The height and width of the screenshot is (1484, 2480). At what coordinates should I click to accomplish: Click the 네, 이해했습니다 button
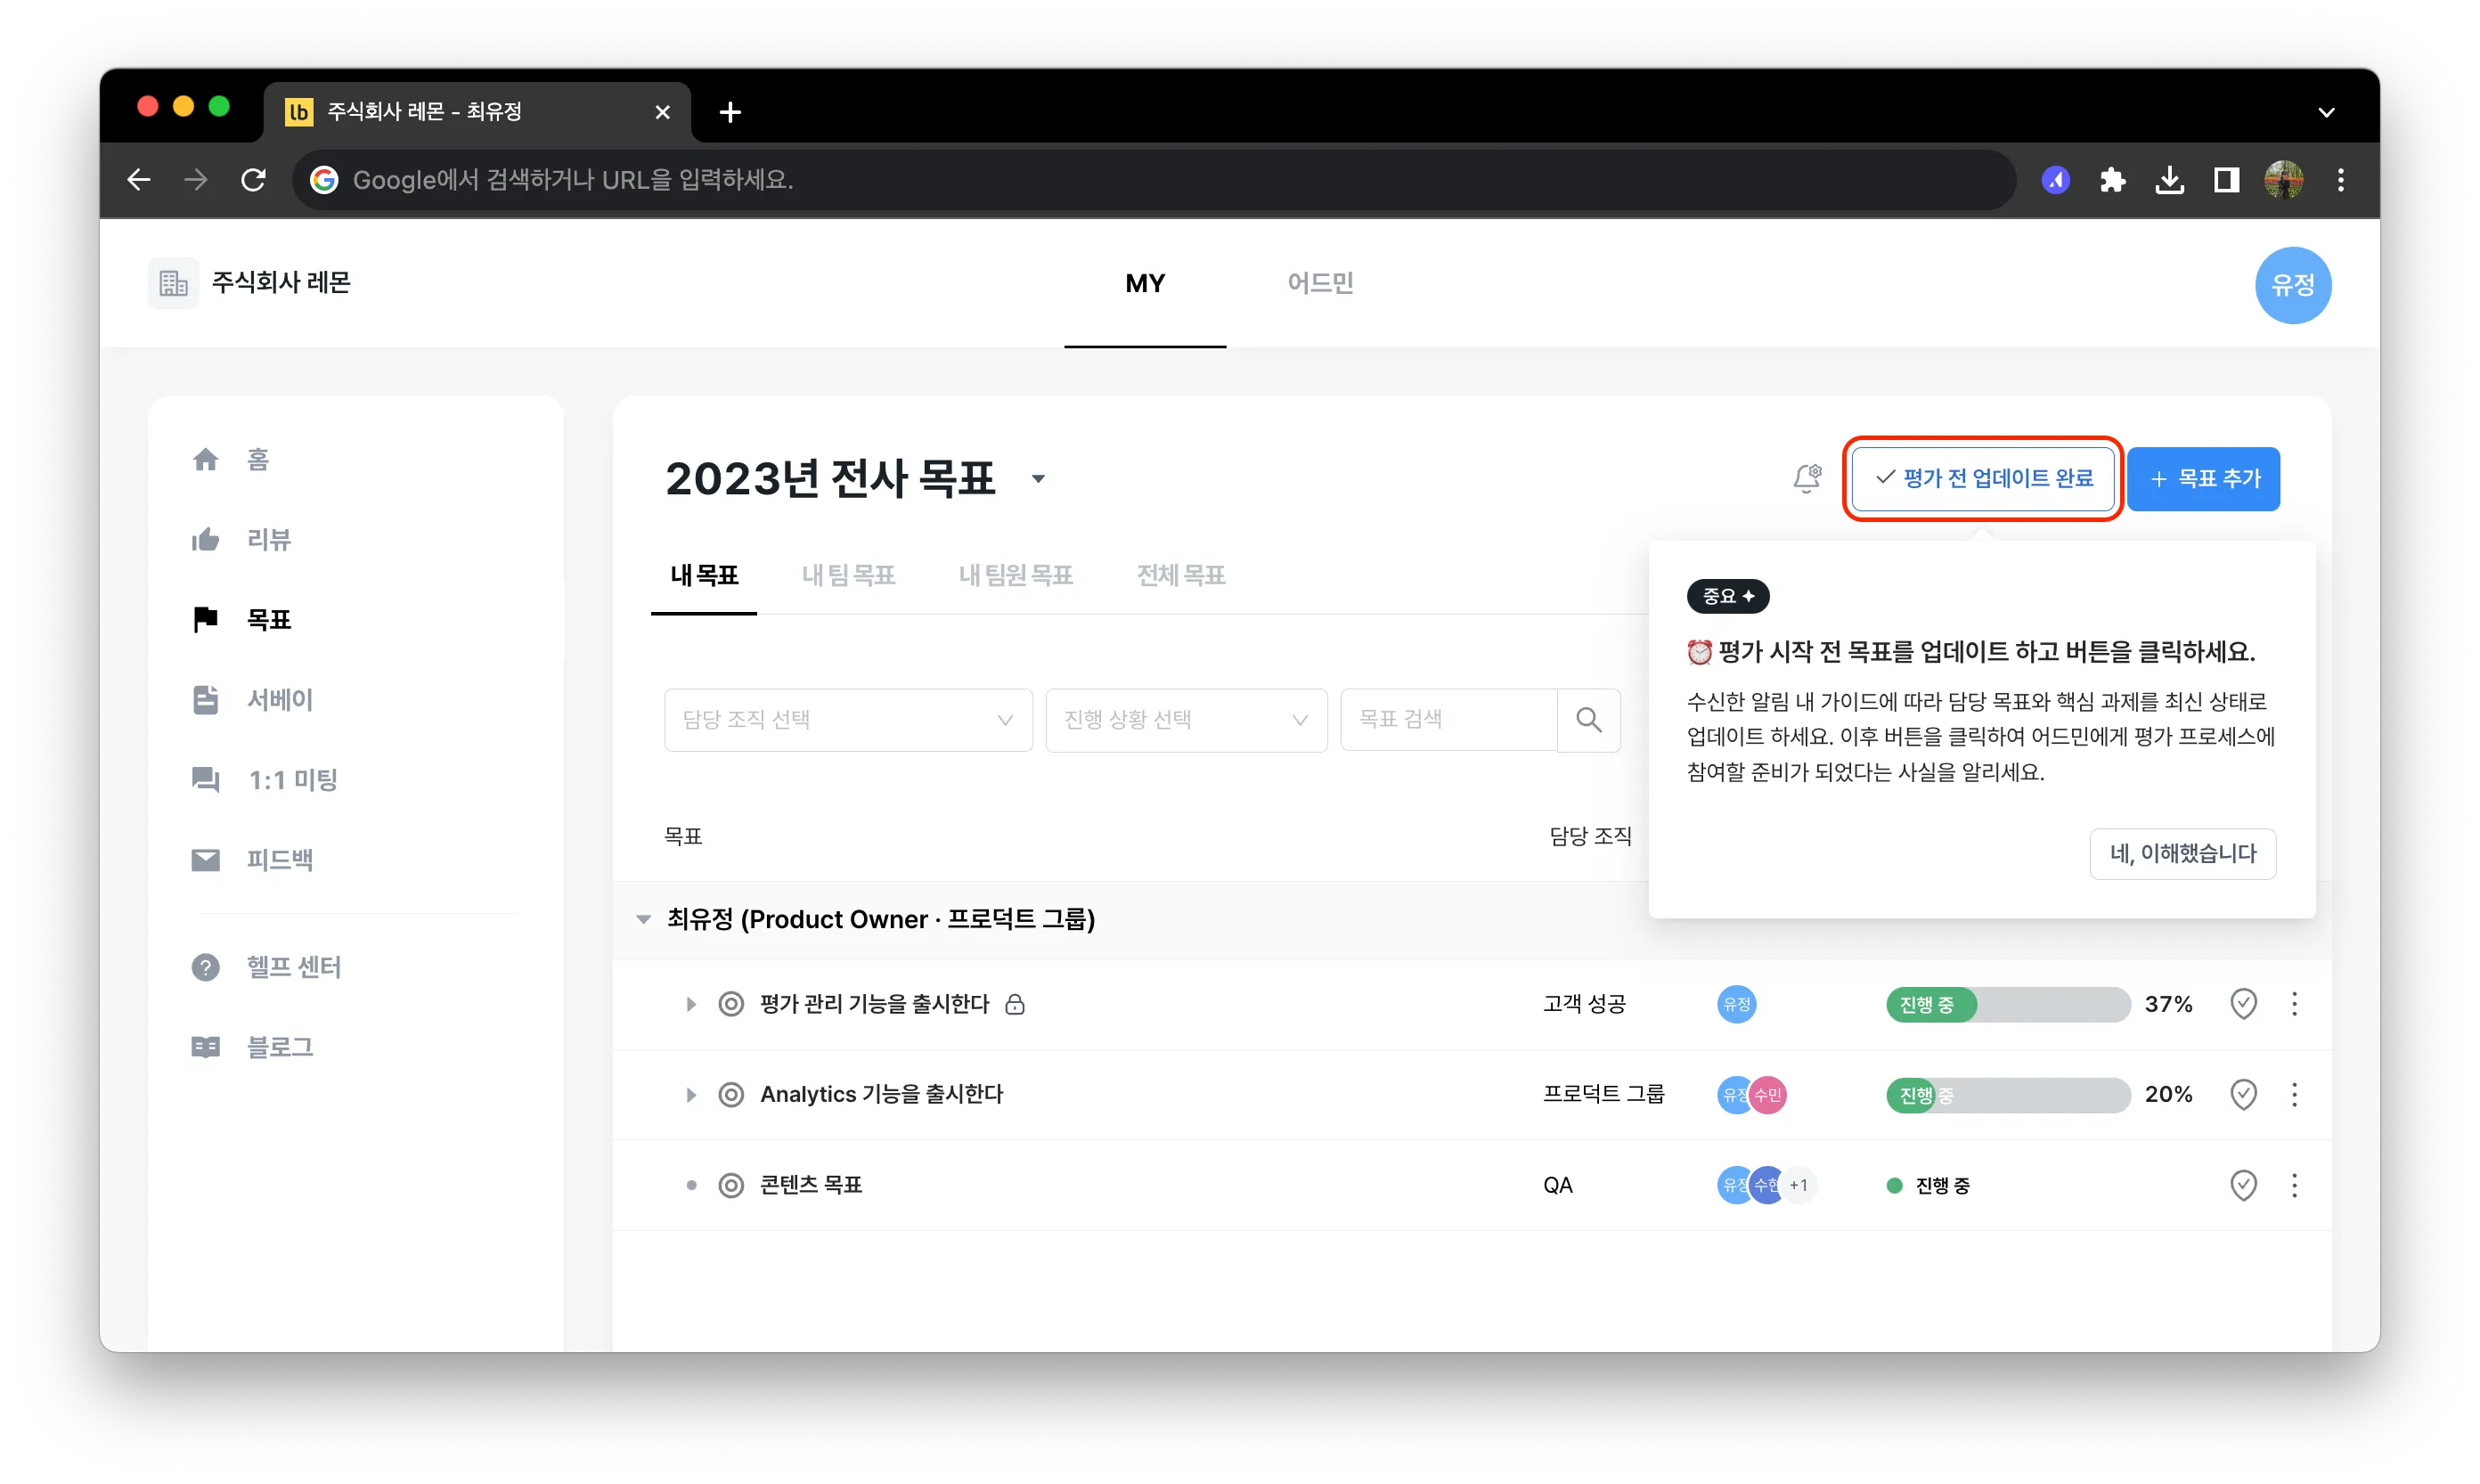[x=2182, y=853]
